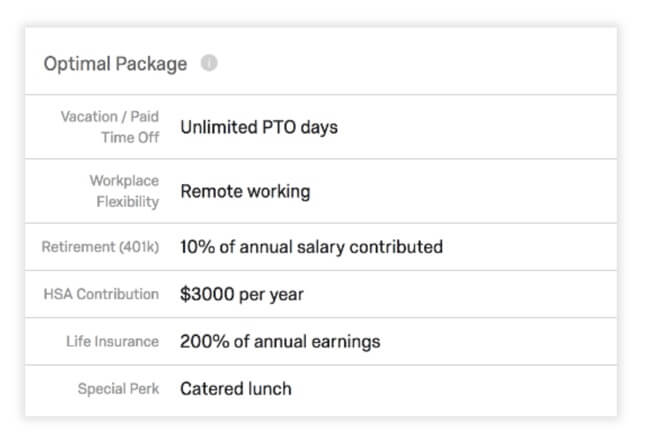Click the HSA Contribution label
647x444 pixels.
[x=101, y=294]
